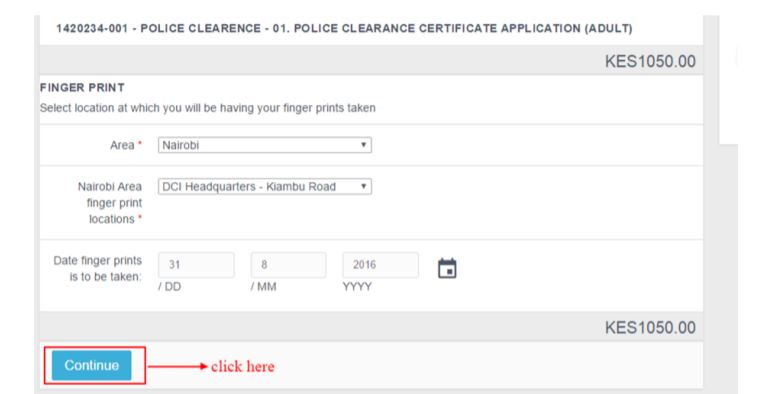Click the arrow on the finger print locations dropdown
Image resolution: width=762 pixels, height=394 pixels.
(x=363, y=187)
